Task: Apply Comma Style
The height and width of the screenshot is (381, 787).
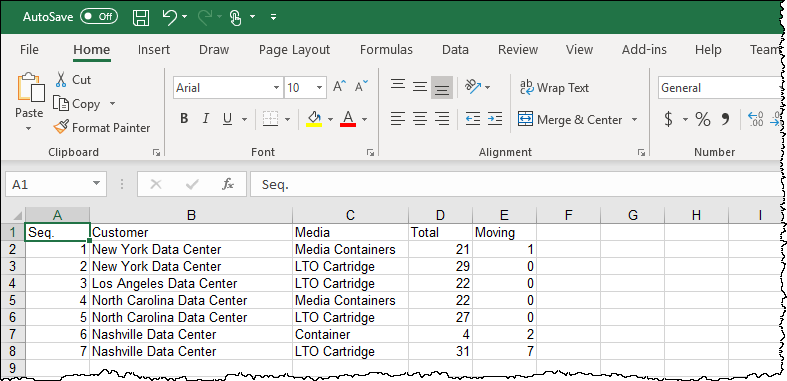Action: tap(725, 119)
